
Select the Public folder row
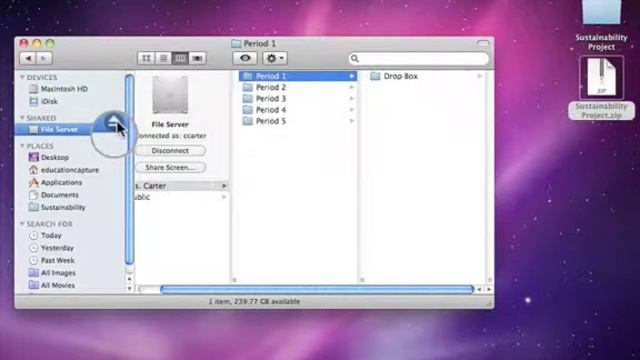[181, 197]
